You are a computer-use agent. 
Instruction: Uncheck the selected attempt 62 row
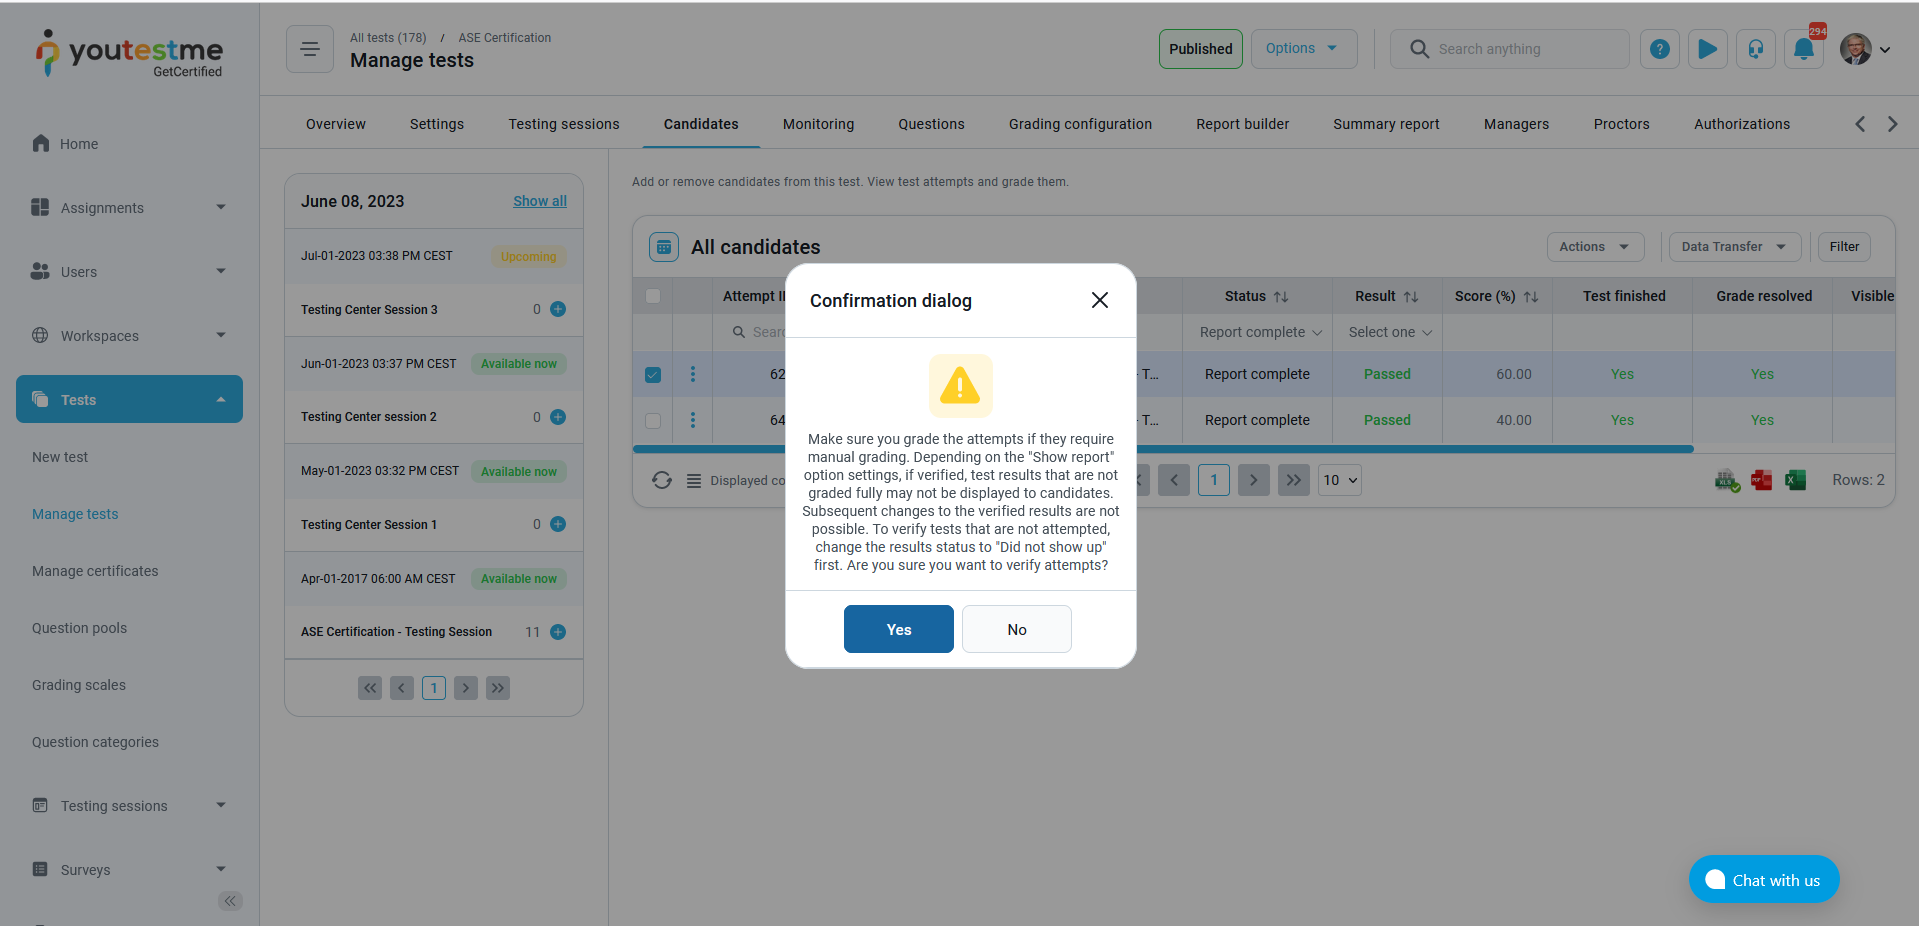(x=653, y=374)
